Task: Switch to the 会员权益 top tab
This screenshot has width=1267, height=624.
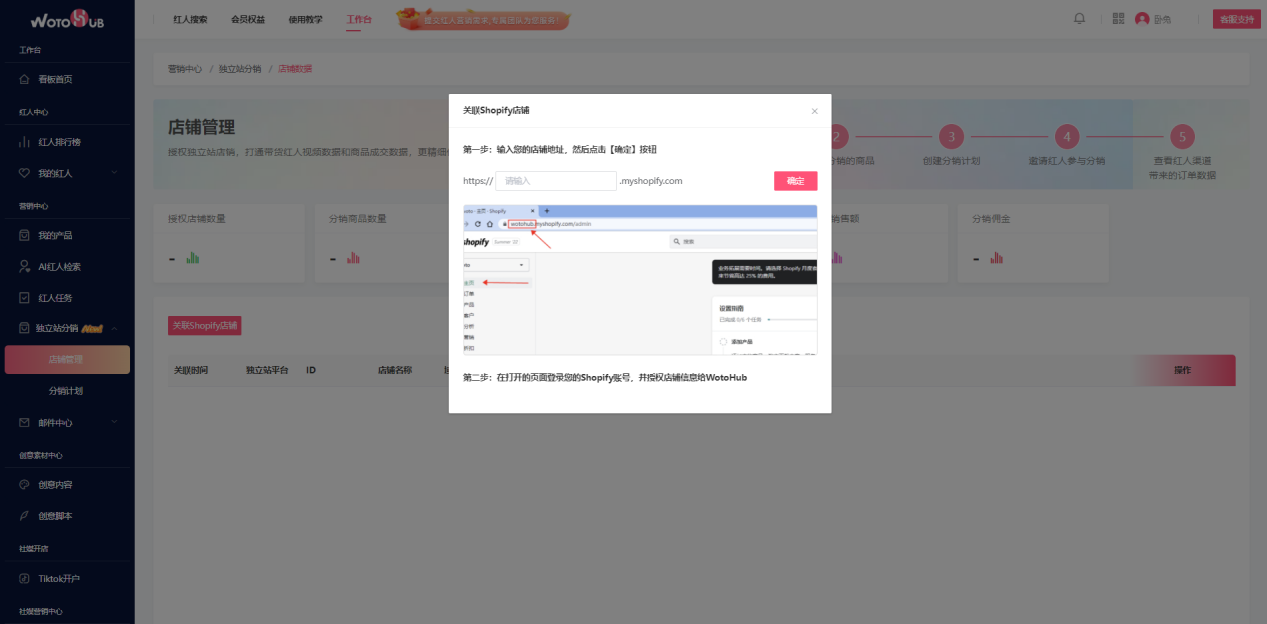Action: pos(248,19)
